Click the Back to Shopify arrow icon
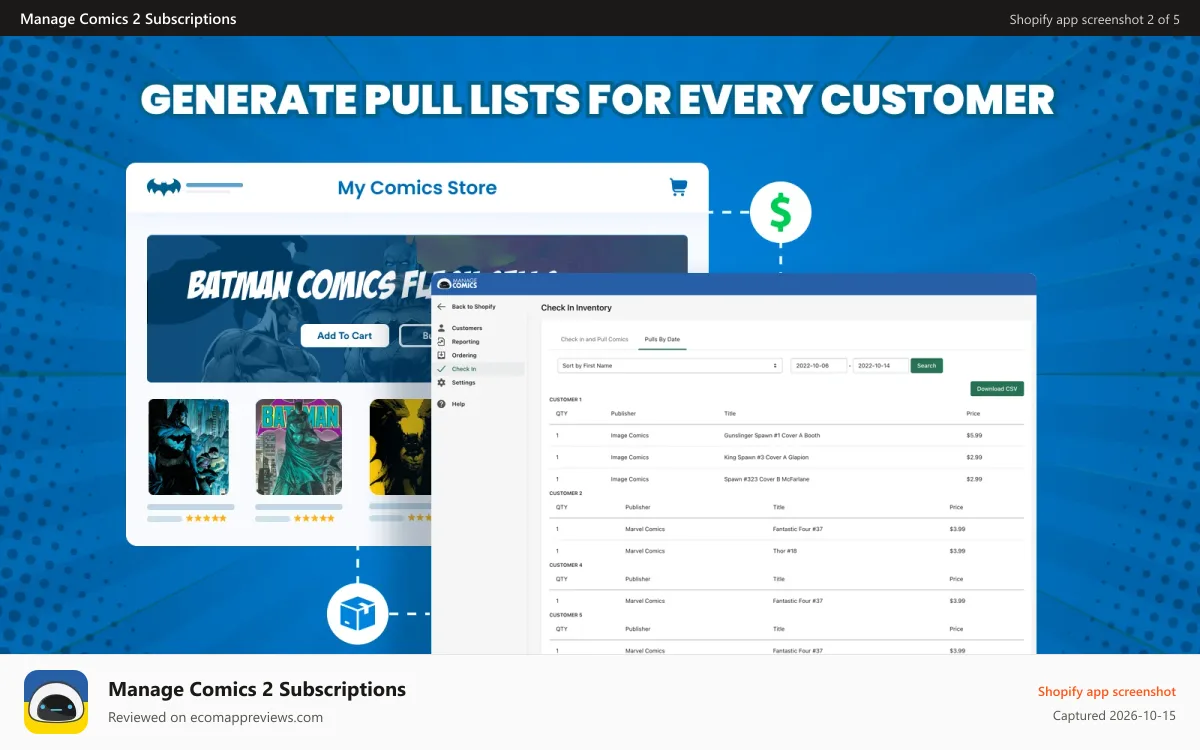Screen dimensions: 1200x750 coord(441,307)
